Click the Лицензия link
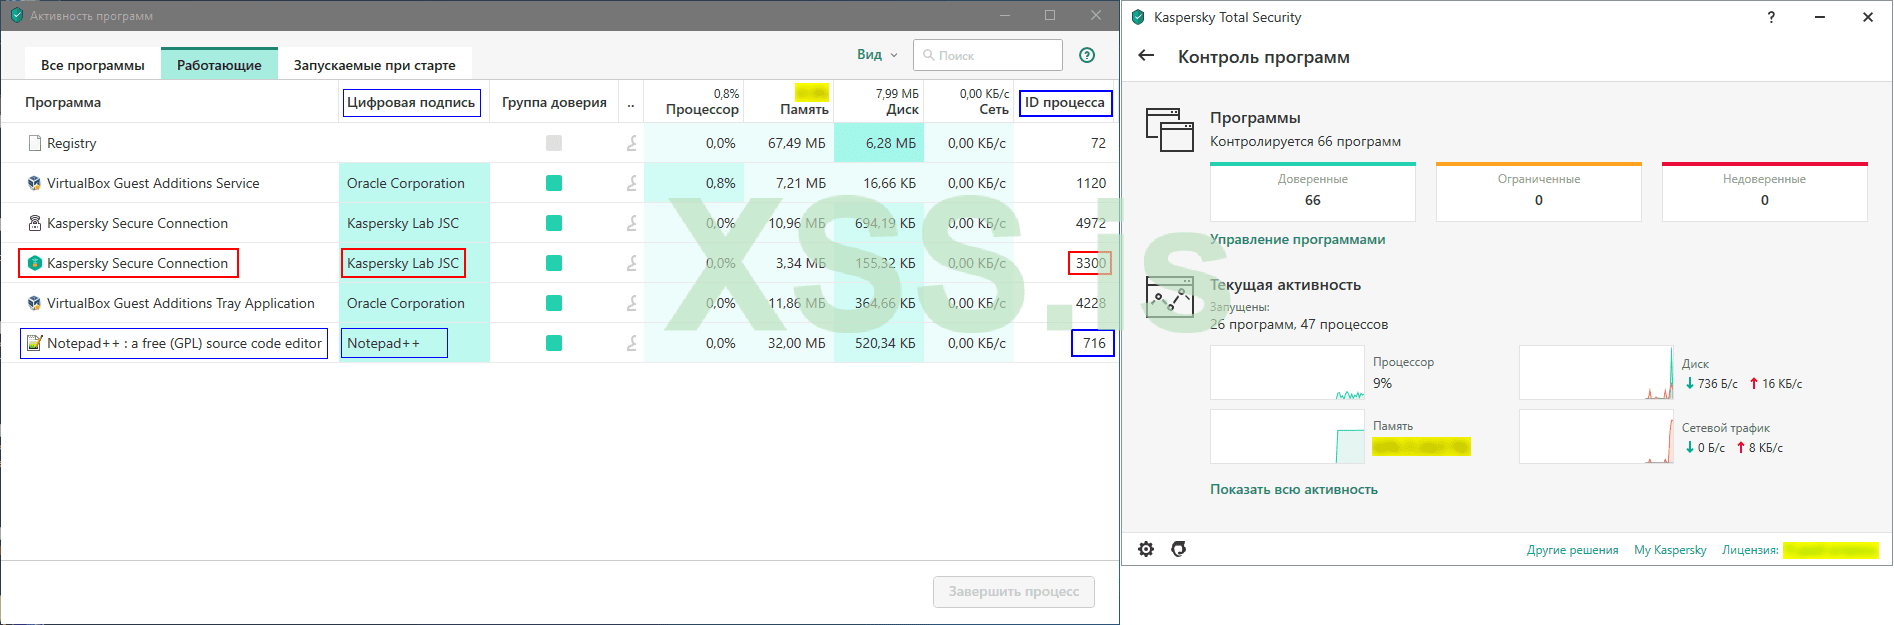The height and width of the screenshot is (625, 1894). pos(1750,550)
